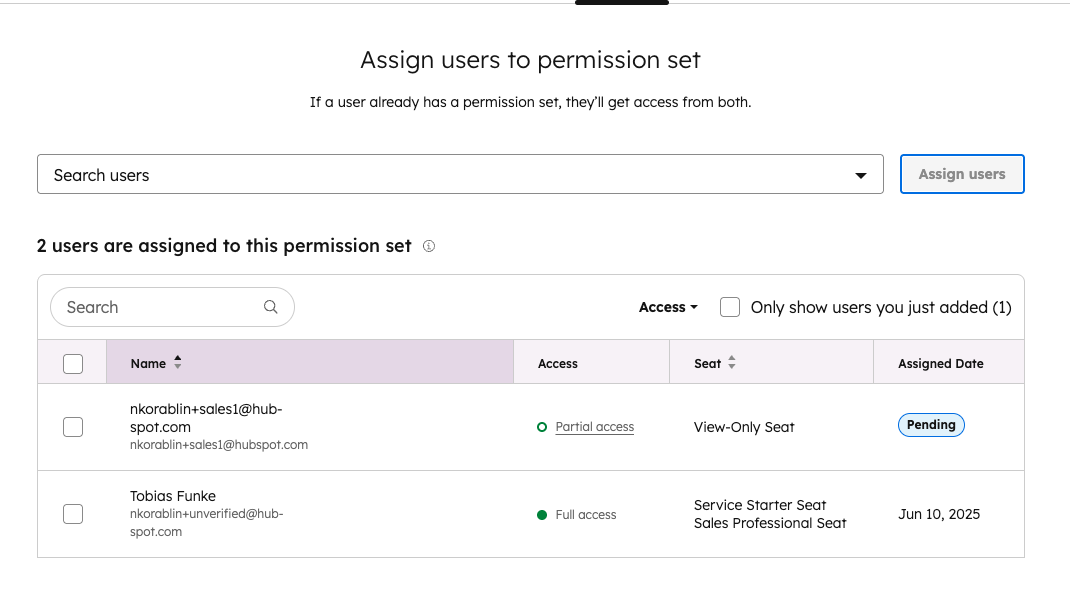Open the Partial access link
The height and width of the screenshot is (615, 1070).
coord(595,427)
